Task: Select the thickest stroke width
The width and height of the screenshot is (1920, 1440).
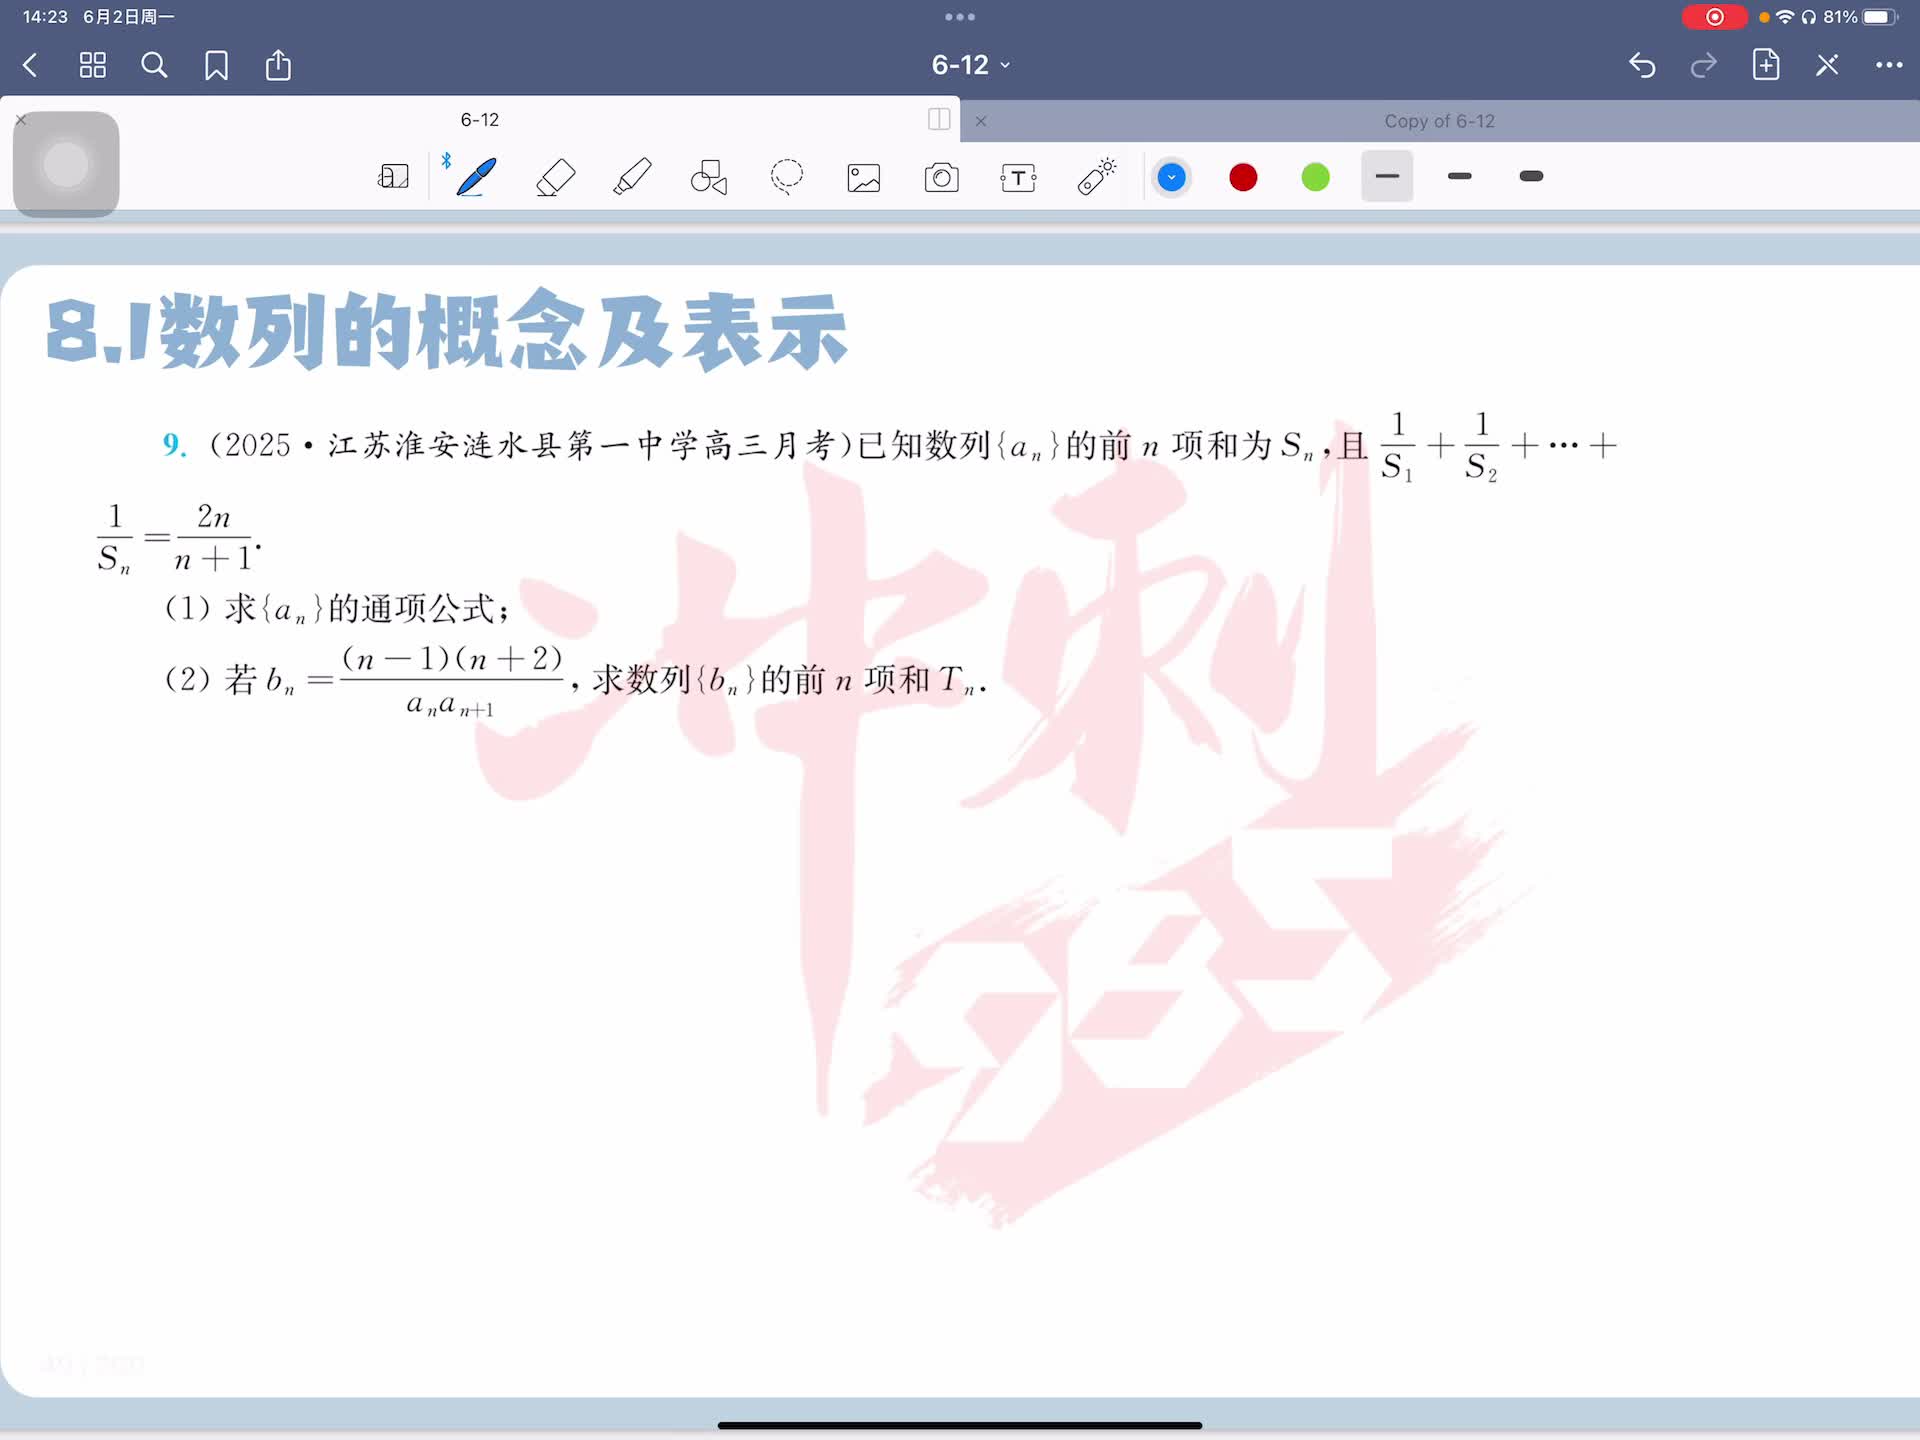Action: pyautogui.click(x=1531, y=177)
